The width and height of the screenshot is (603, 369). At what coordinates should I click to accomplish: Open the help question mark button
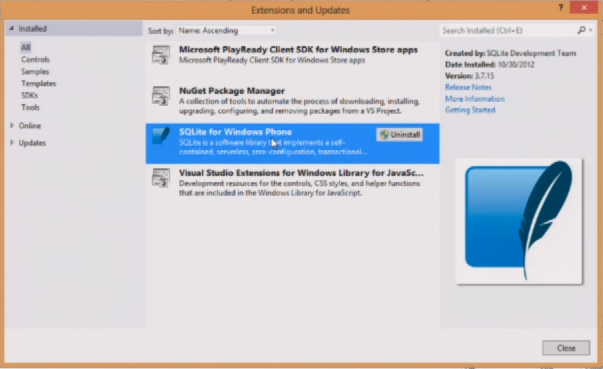(561, 7)
